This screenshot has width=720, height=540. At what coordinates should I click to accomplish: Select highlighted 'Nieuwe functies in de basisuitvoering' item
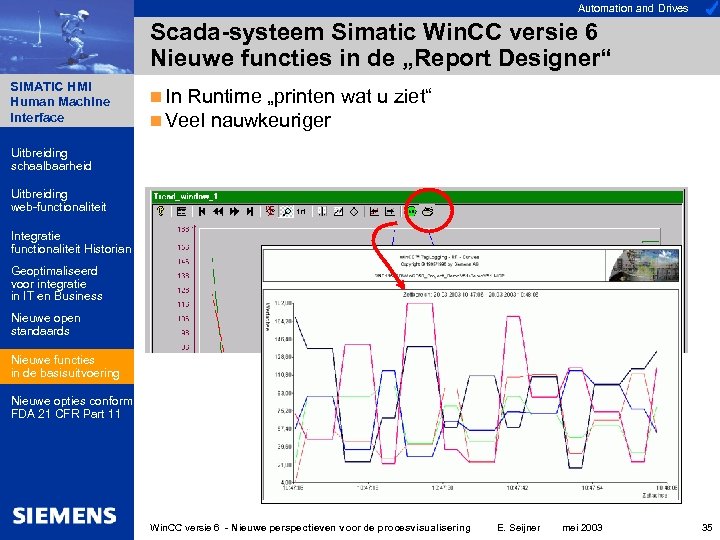[67, 366]
